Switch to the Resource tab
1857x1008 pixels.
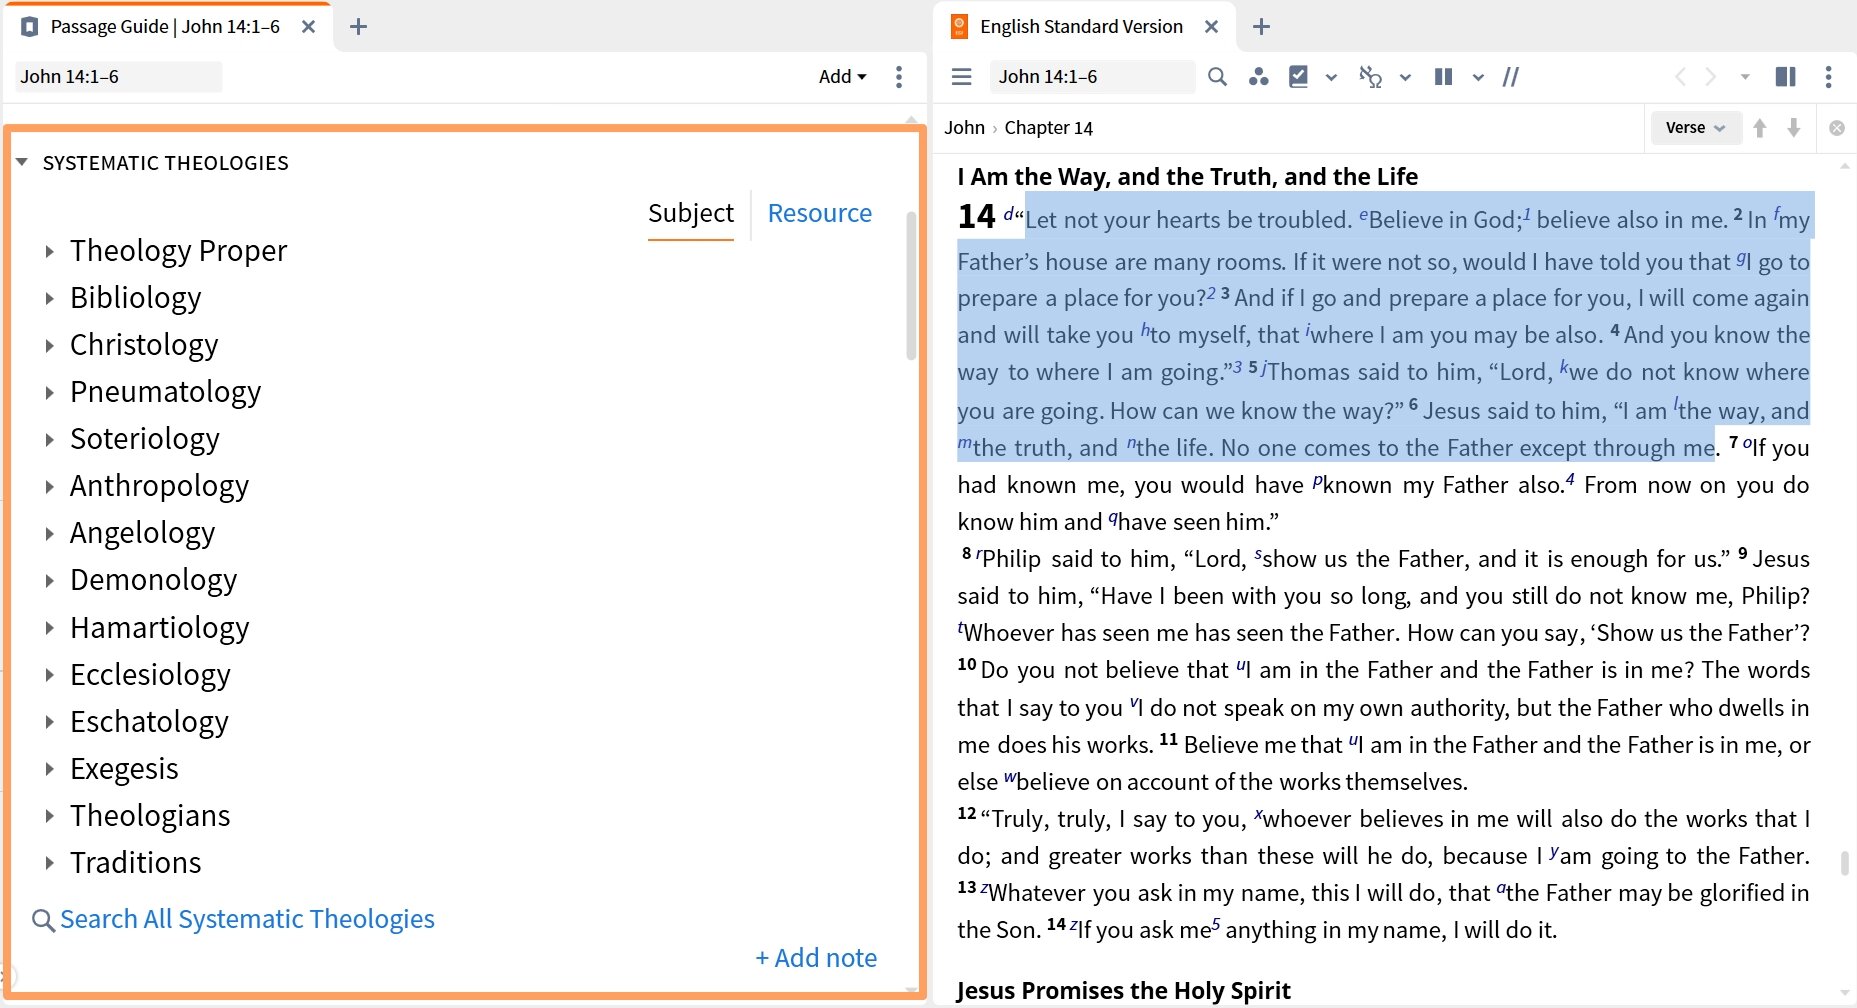820,213
